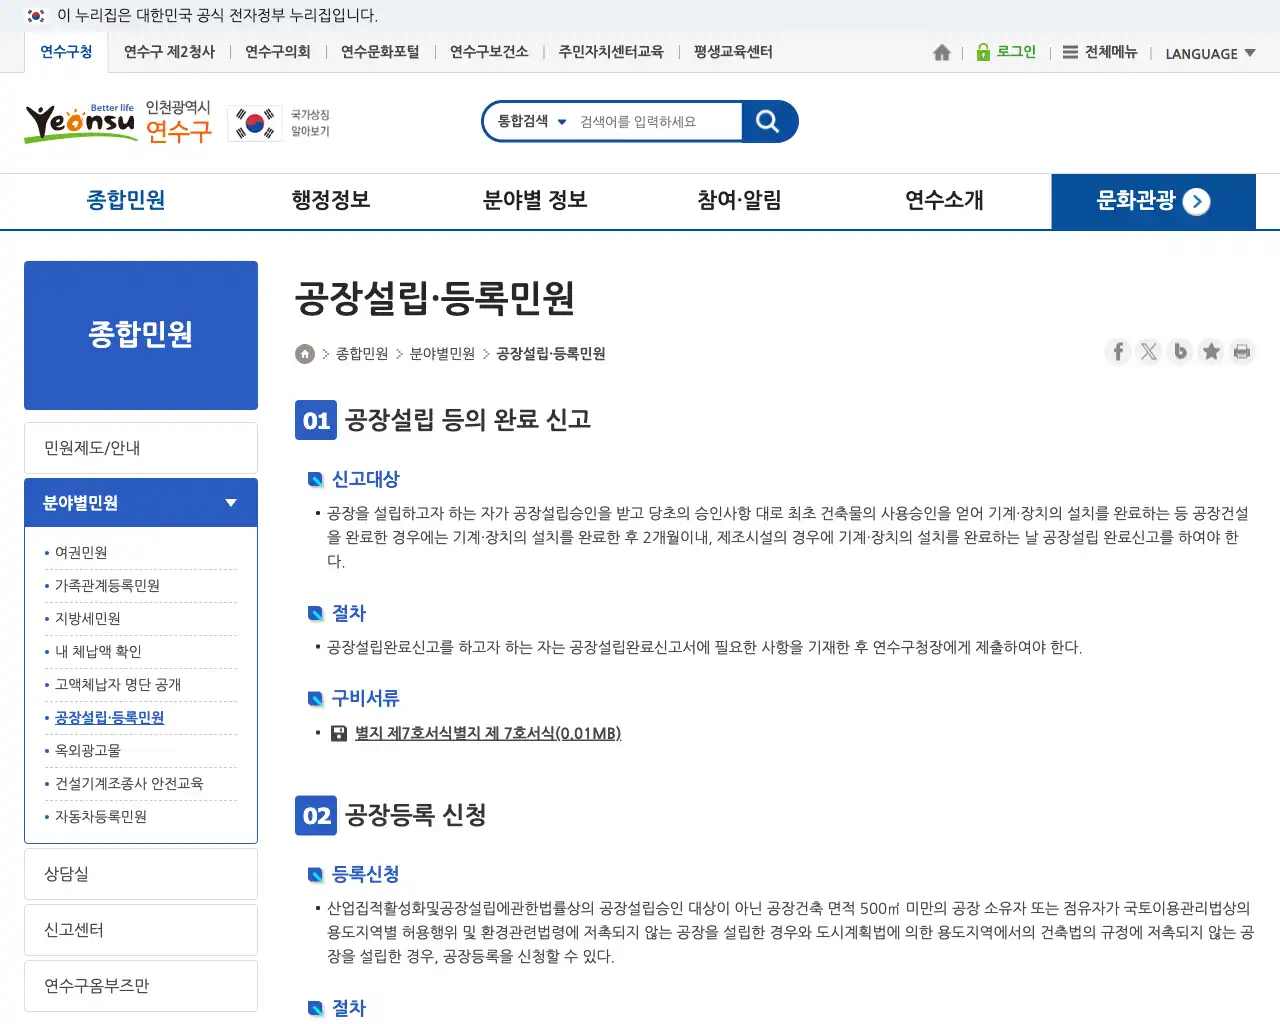
Task: Share page on X (Twitter) icon
Action: coord(1149,351)
